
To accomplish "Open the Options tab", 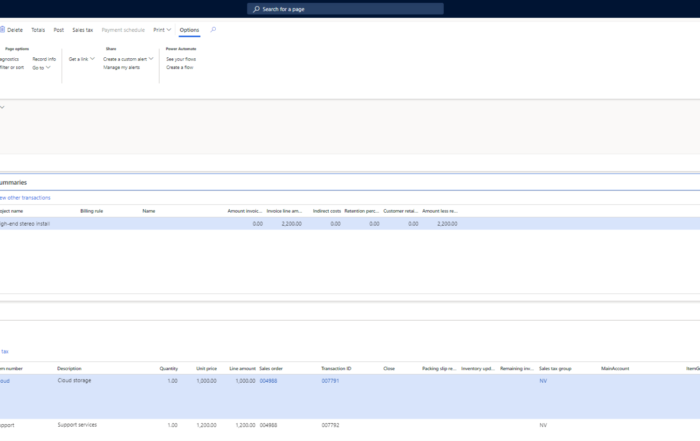I will 189,30.
